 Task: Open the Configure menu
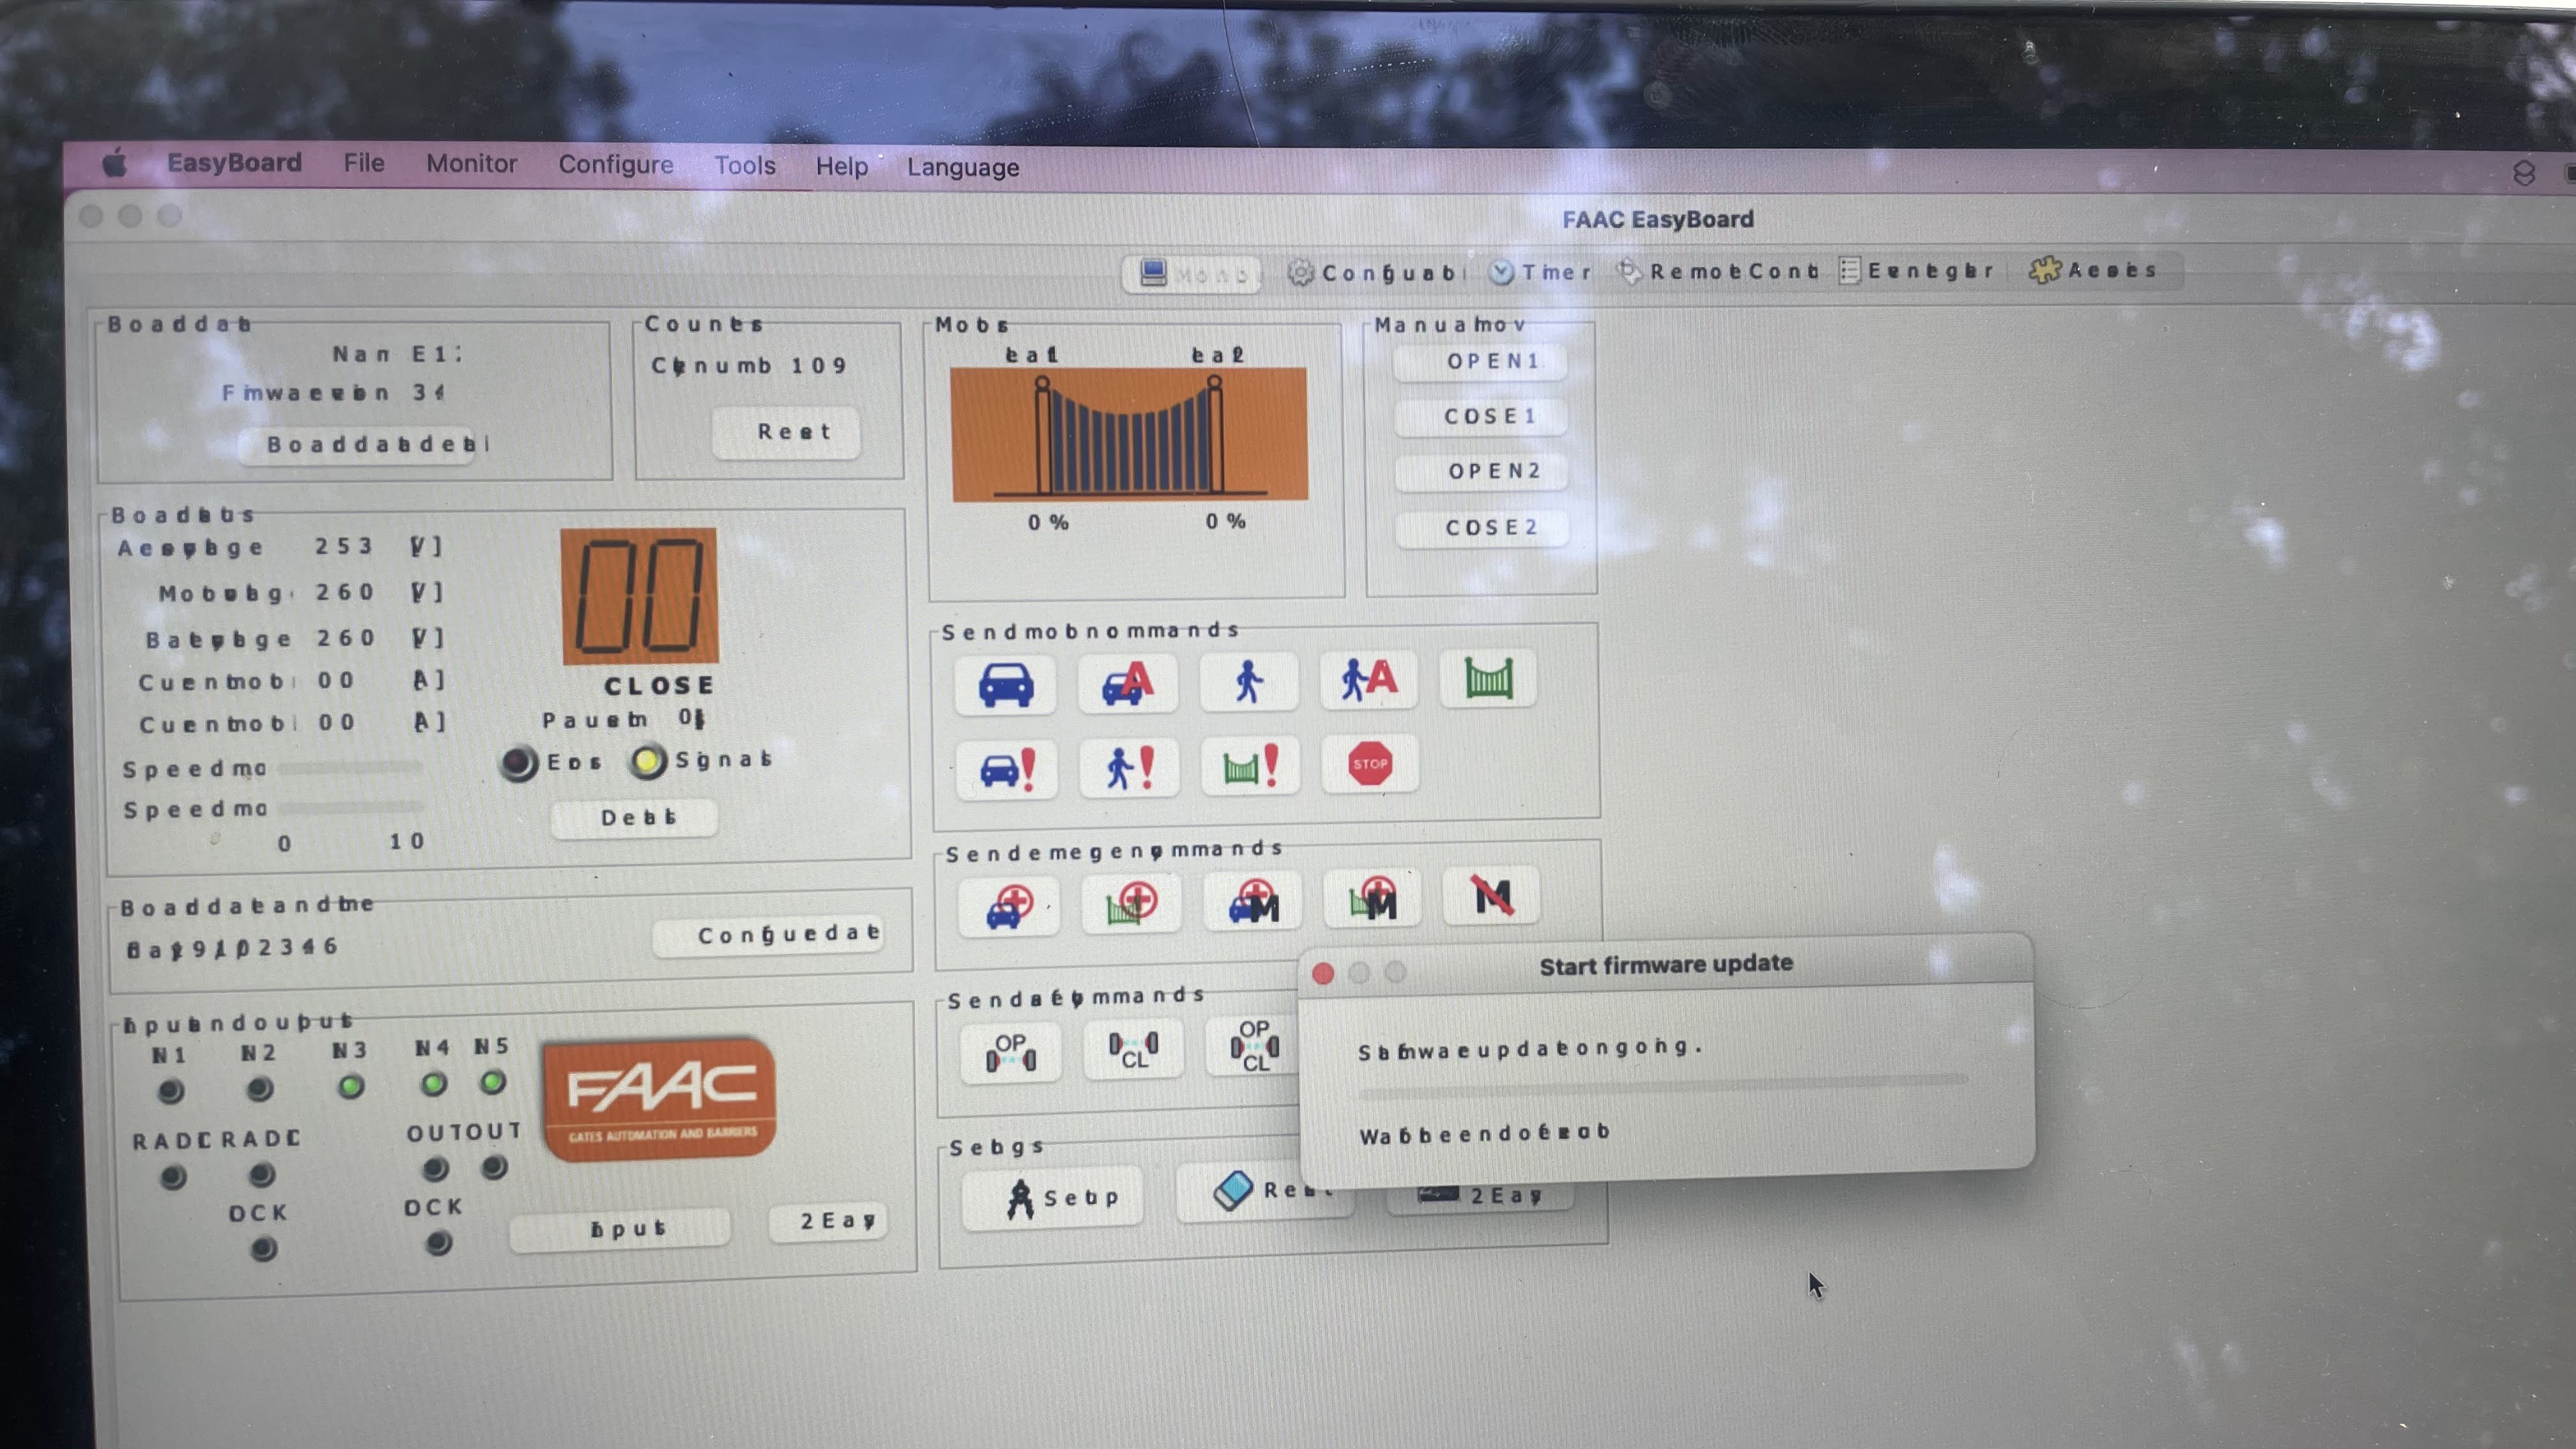click(x=615, y=165)
